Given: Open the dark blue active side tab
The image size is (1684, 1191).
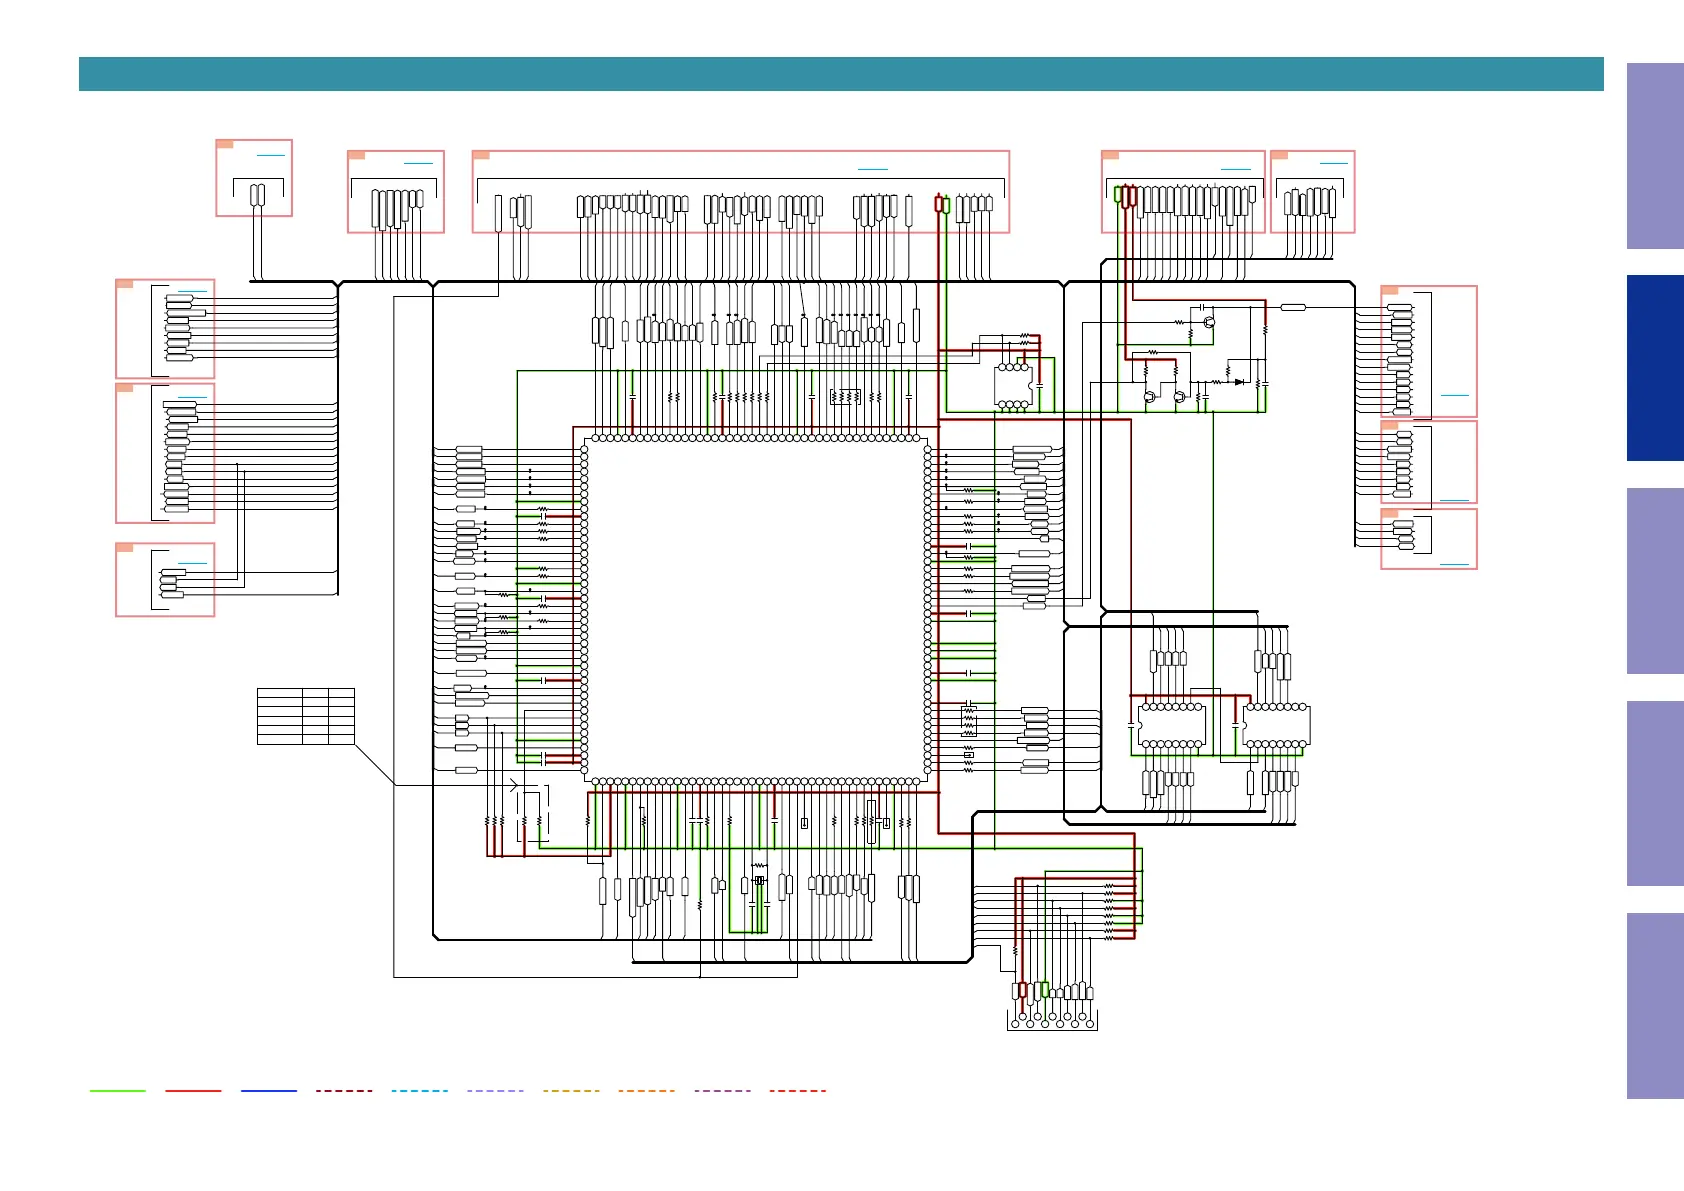Looking at the screenshot, I should point(1655,368).
